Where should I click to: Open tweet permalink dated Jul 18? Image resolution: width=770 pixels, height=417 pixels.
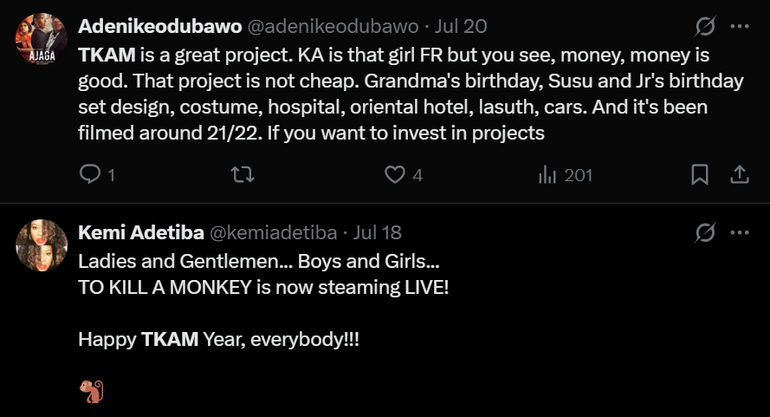pyautogui.click(x=378, y=233)
